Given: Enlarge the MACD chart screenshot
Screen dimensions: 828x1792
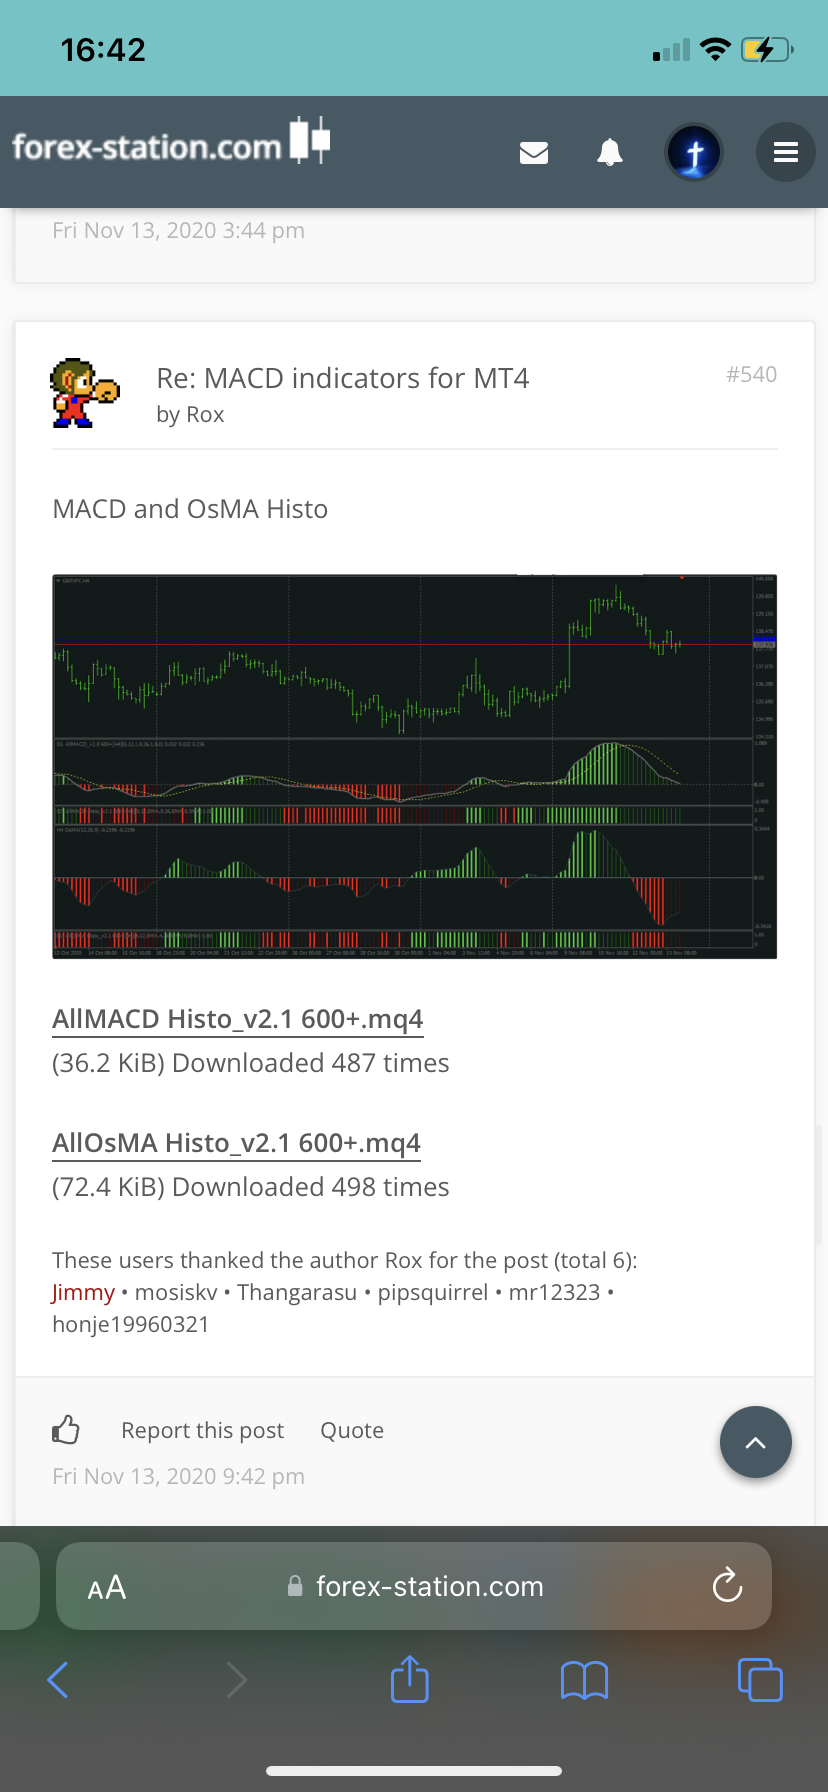Looking at the screenshot, I should 414,766.
